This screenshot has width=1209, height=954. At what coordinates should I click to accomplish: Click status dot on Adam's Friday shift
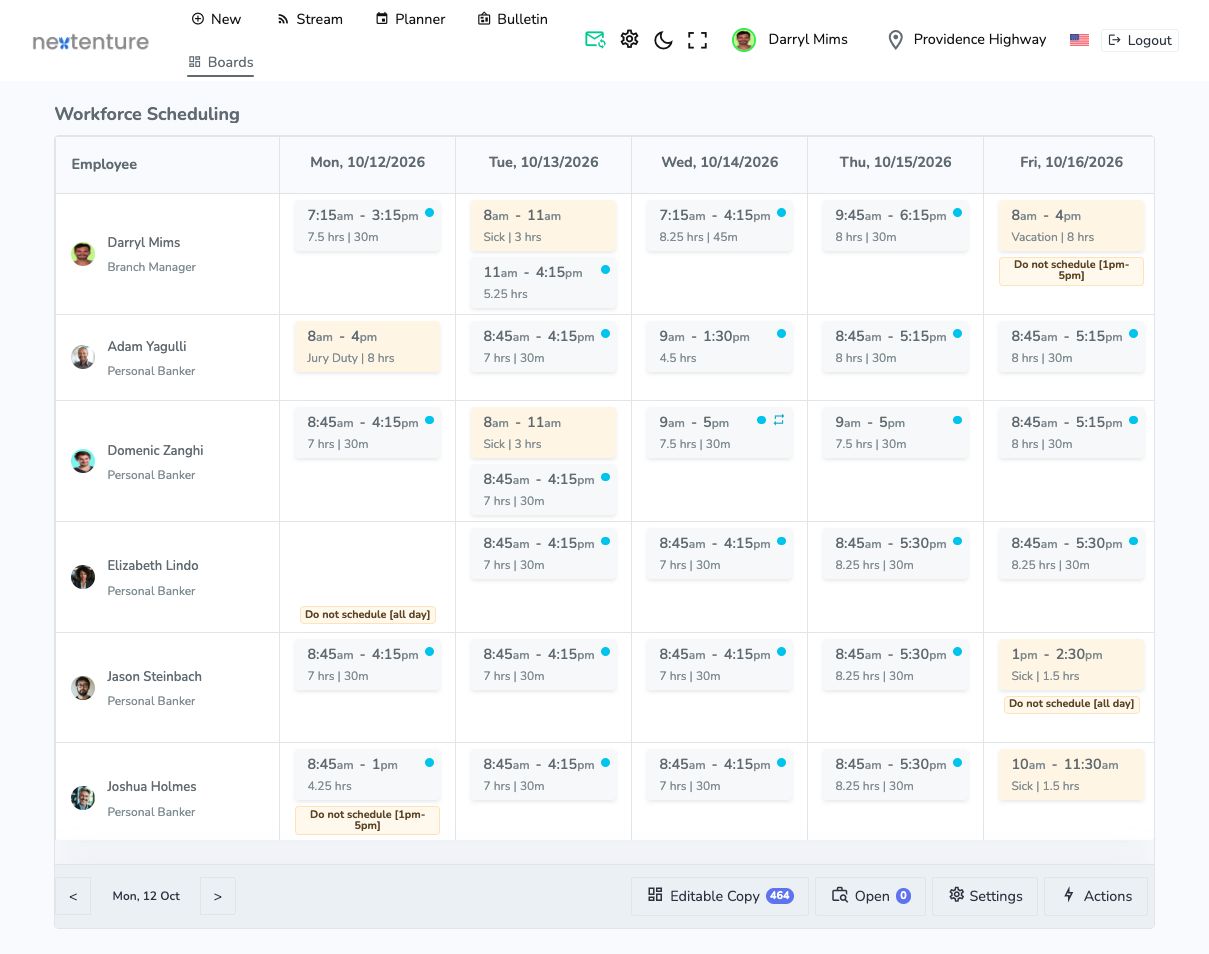coord(1133,333)
